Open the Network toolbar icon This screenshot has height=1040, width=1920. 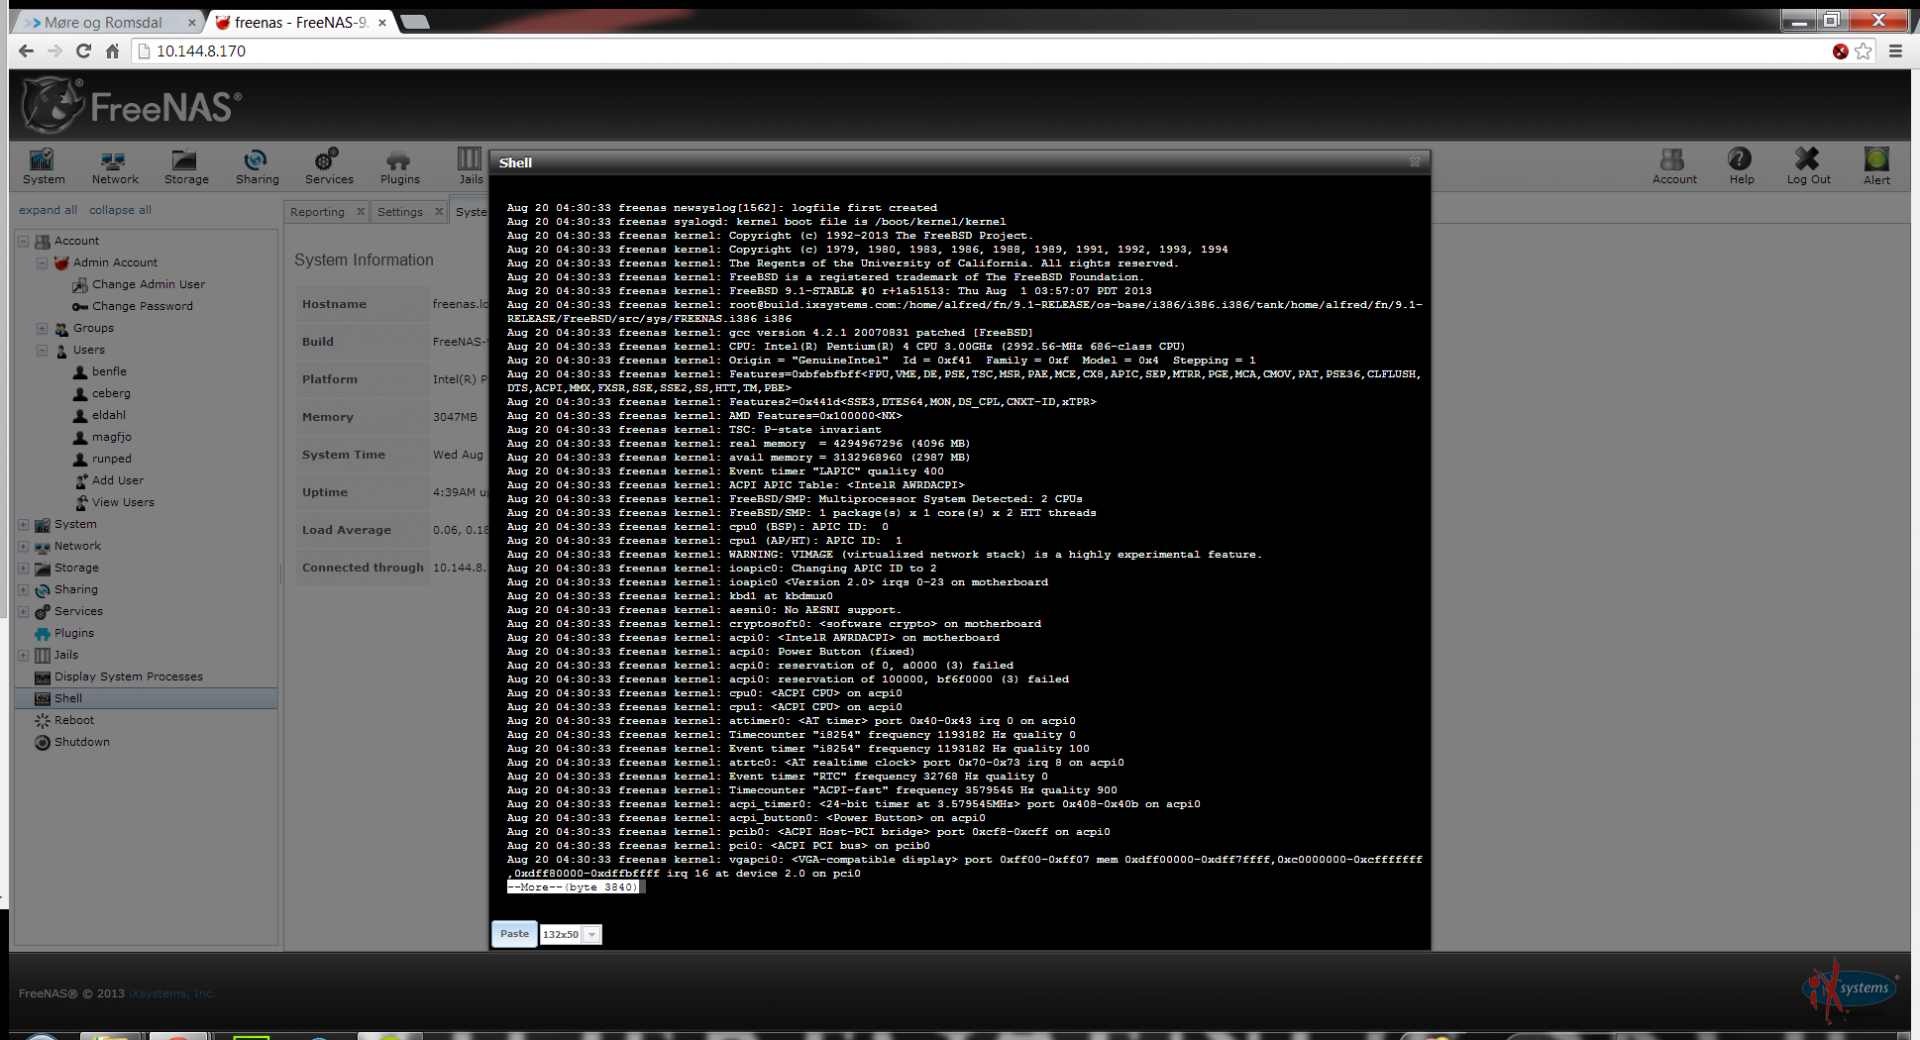click(x=115, y=166)
